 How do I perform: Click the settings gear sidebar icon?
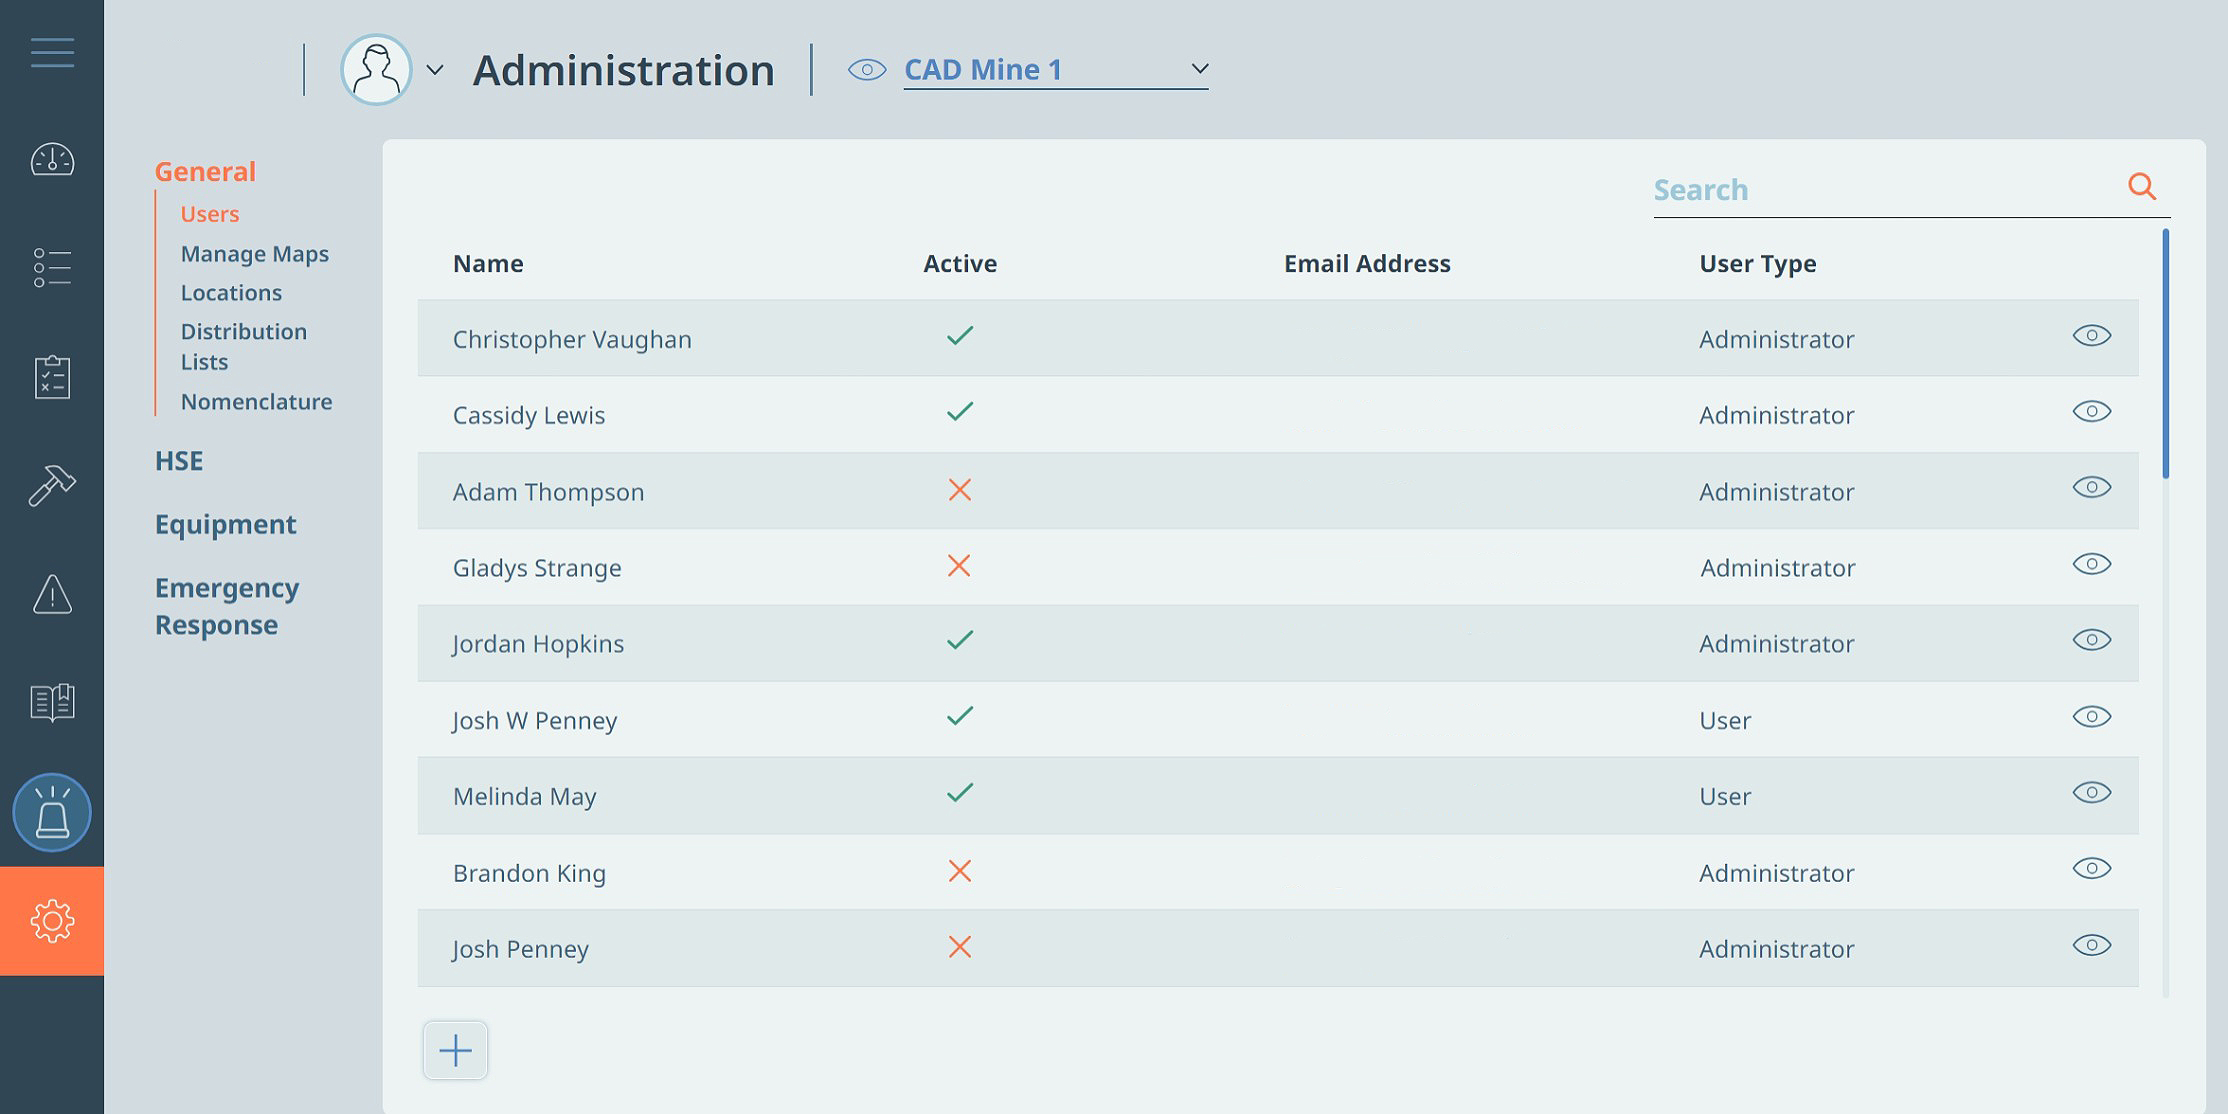pos(52,921)
